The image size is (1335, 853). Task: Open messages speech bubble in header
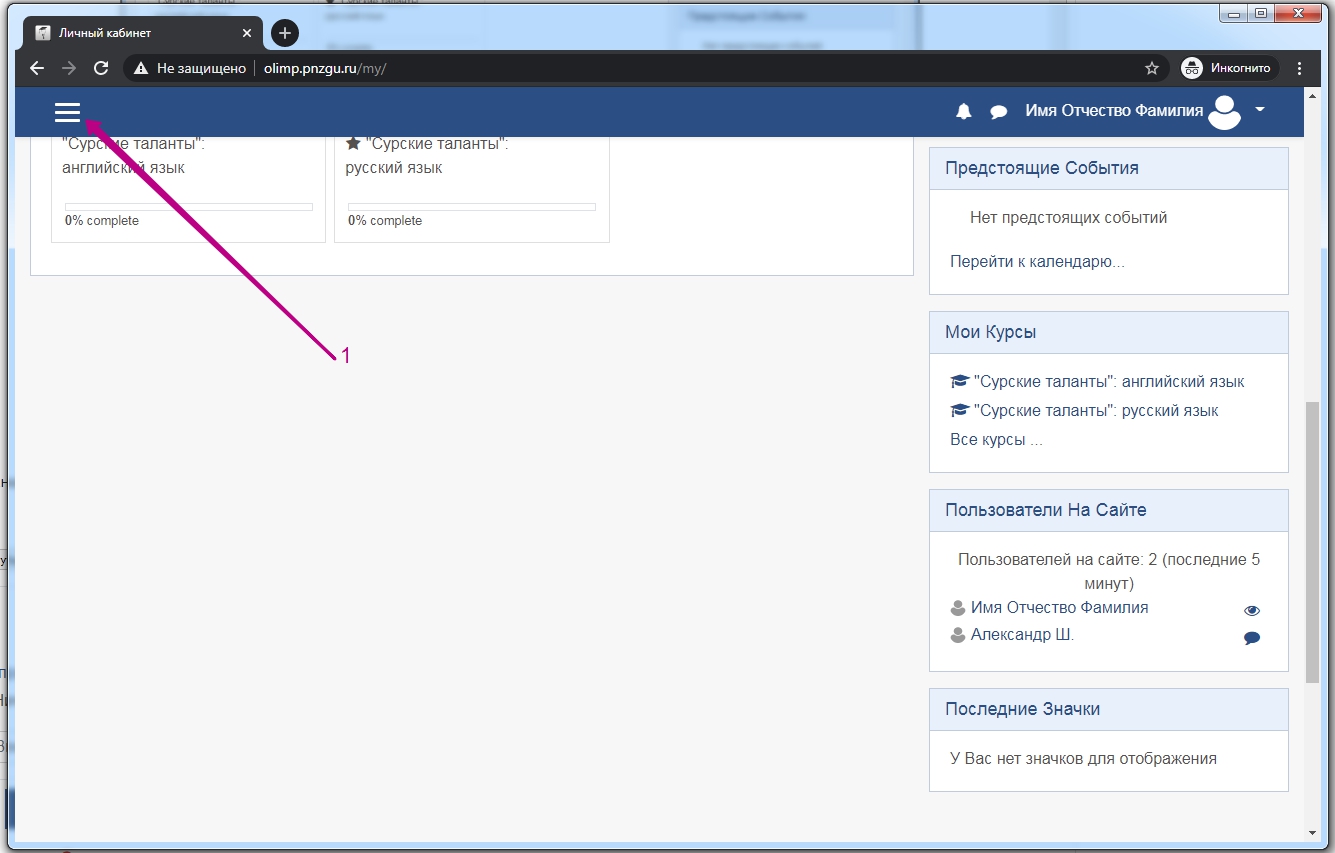tap(998, 112)
